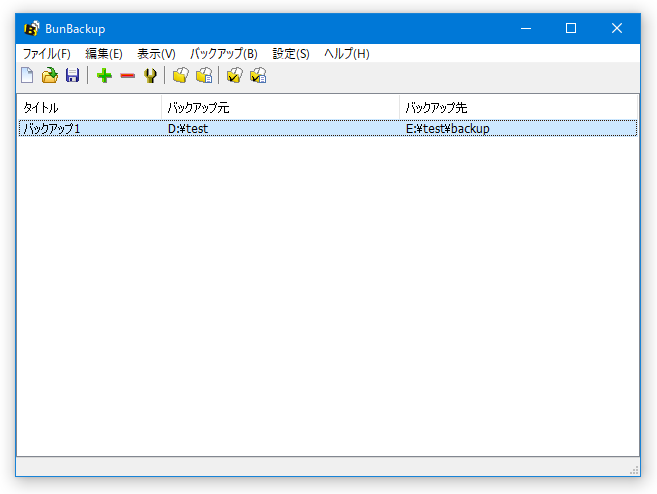
Task: Click the BunBackup title bar app icon
Action: tap(31, 28)
